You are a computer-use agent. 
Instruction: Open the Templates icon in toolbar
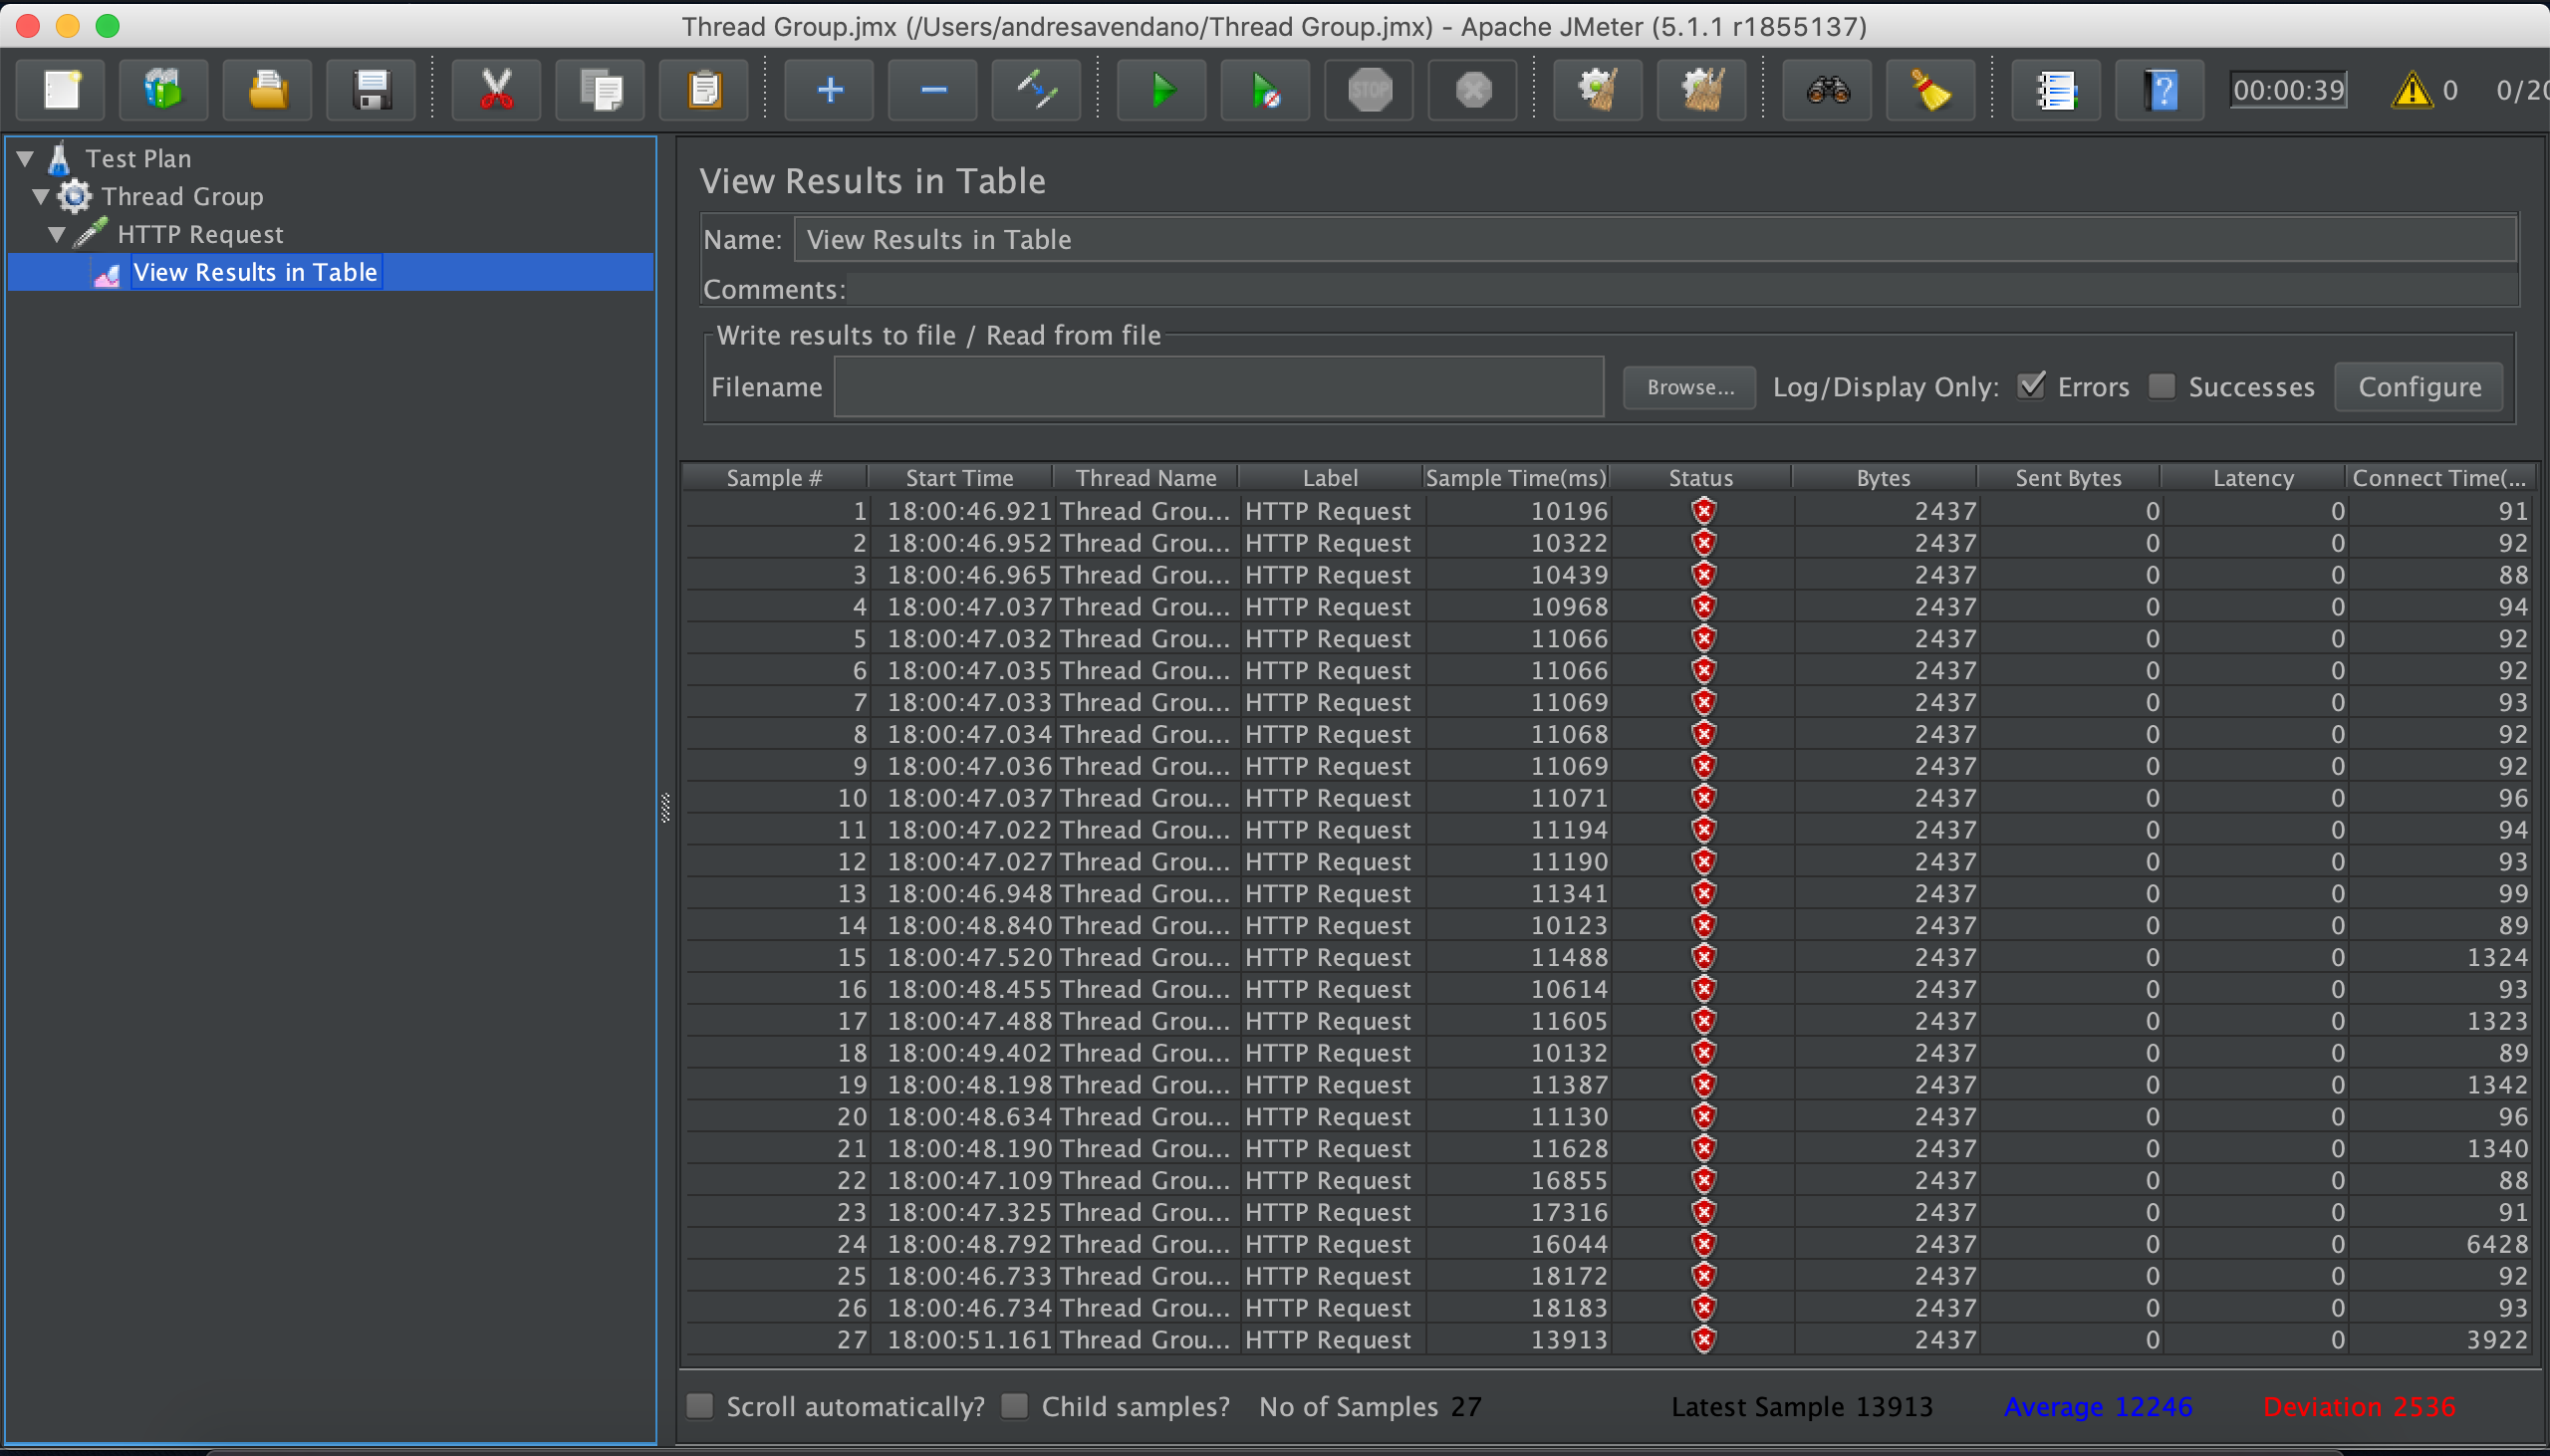click(x=164, y=90)
